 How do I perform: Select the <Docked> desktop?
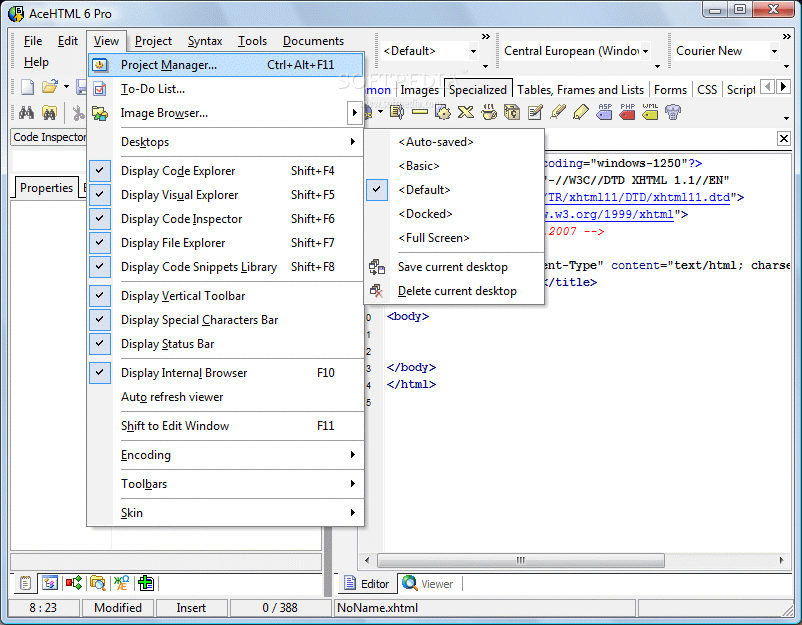454,214
